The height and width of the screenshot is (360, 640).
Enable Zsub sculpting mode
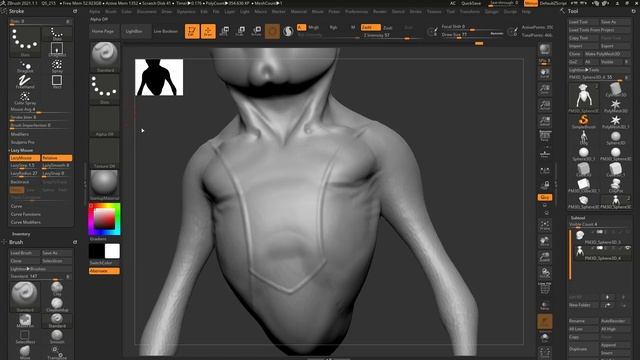(x=388, y=28)
